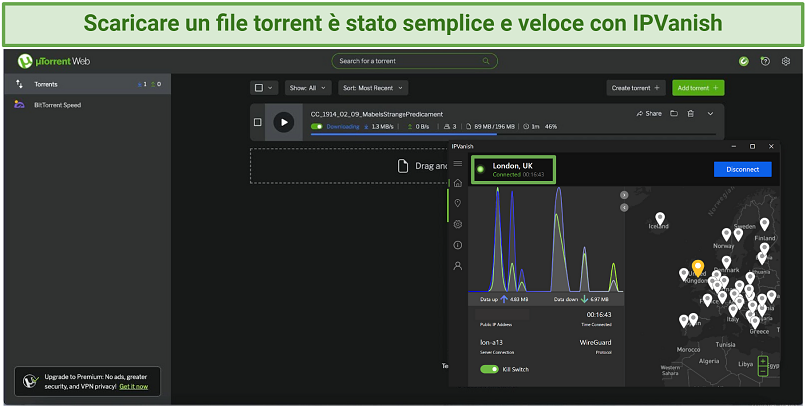
Task: Click the left arrow panel toggle
Action: click(624, 208)
